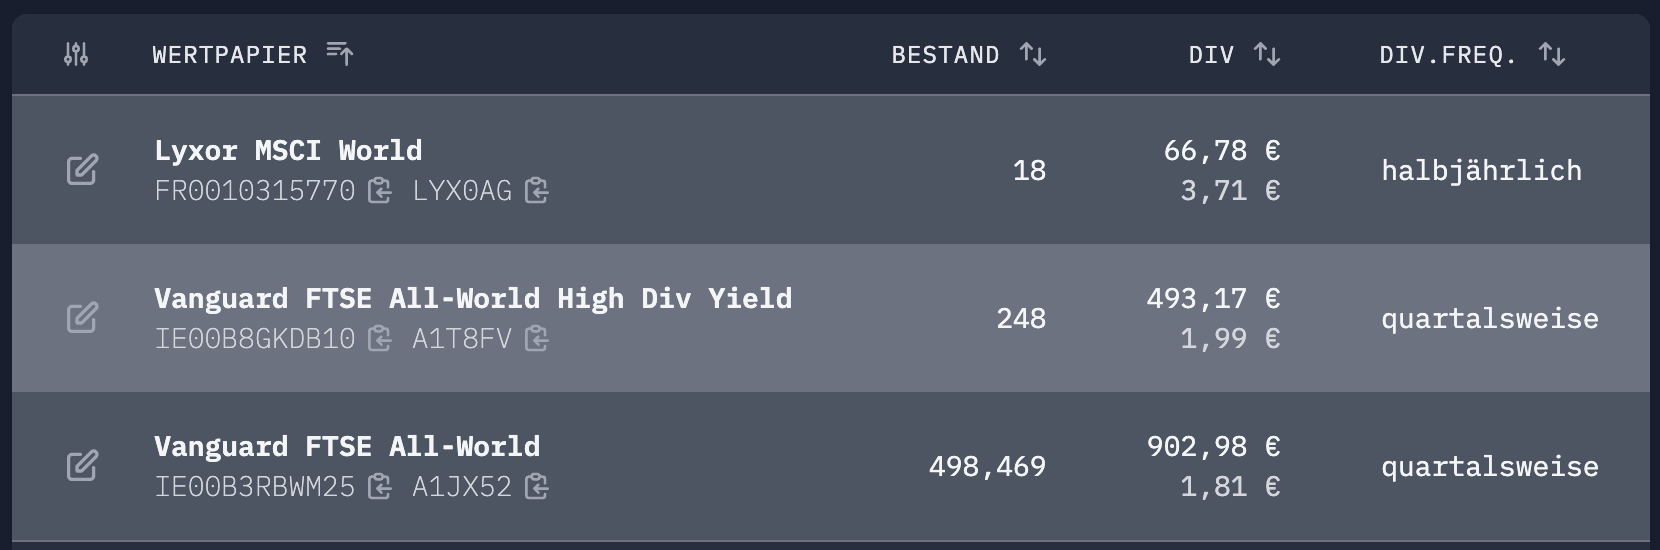1660x550 pixels.
Task: Copy the A1T8FV code
Action: pyautogui.click(x=537, y=339)
